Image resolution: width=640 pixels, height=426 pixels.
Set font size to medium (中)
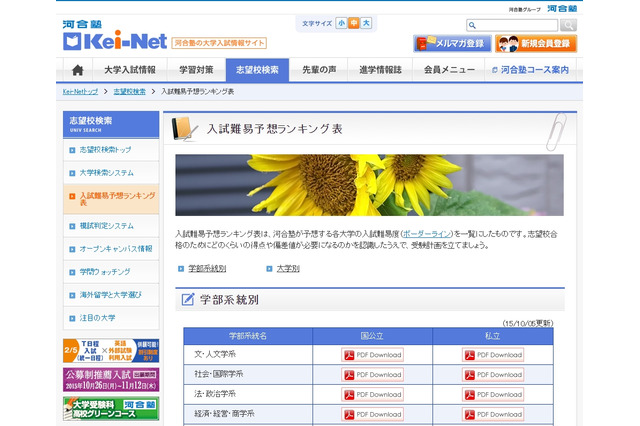[x=354, y=23]
